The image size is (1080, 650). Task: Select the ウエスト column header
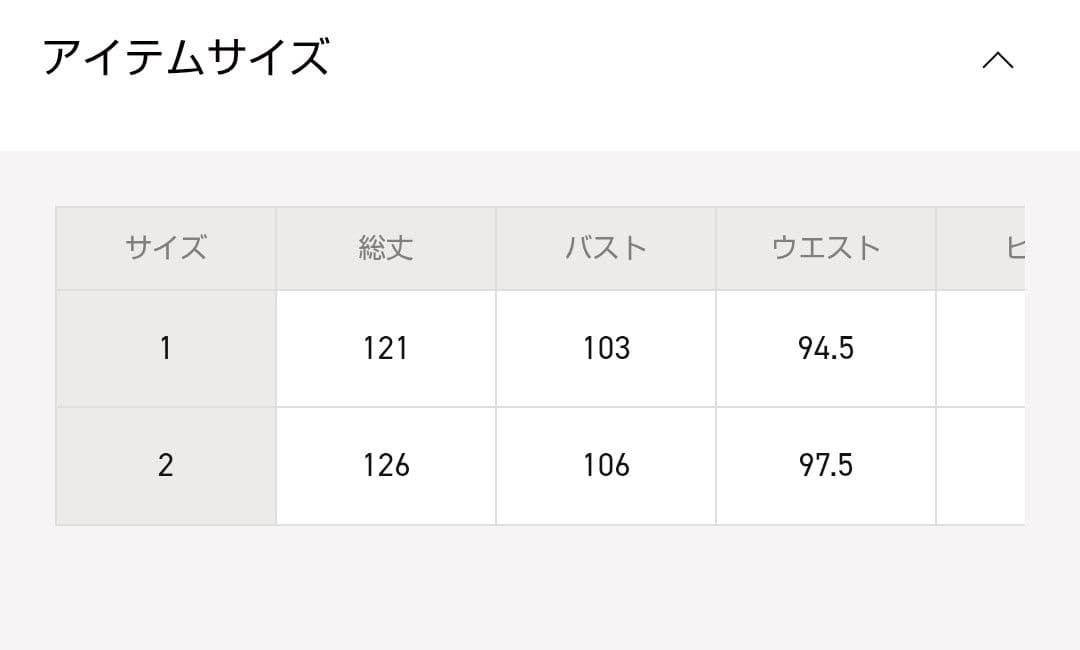[825, 247]
